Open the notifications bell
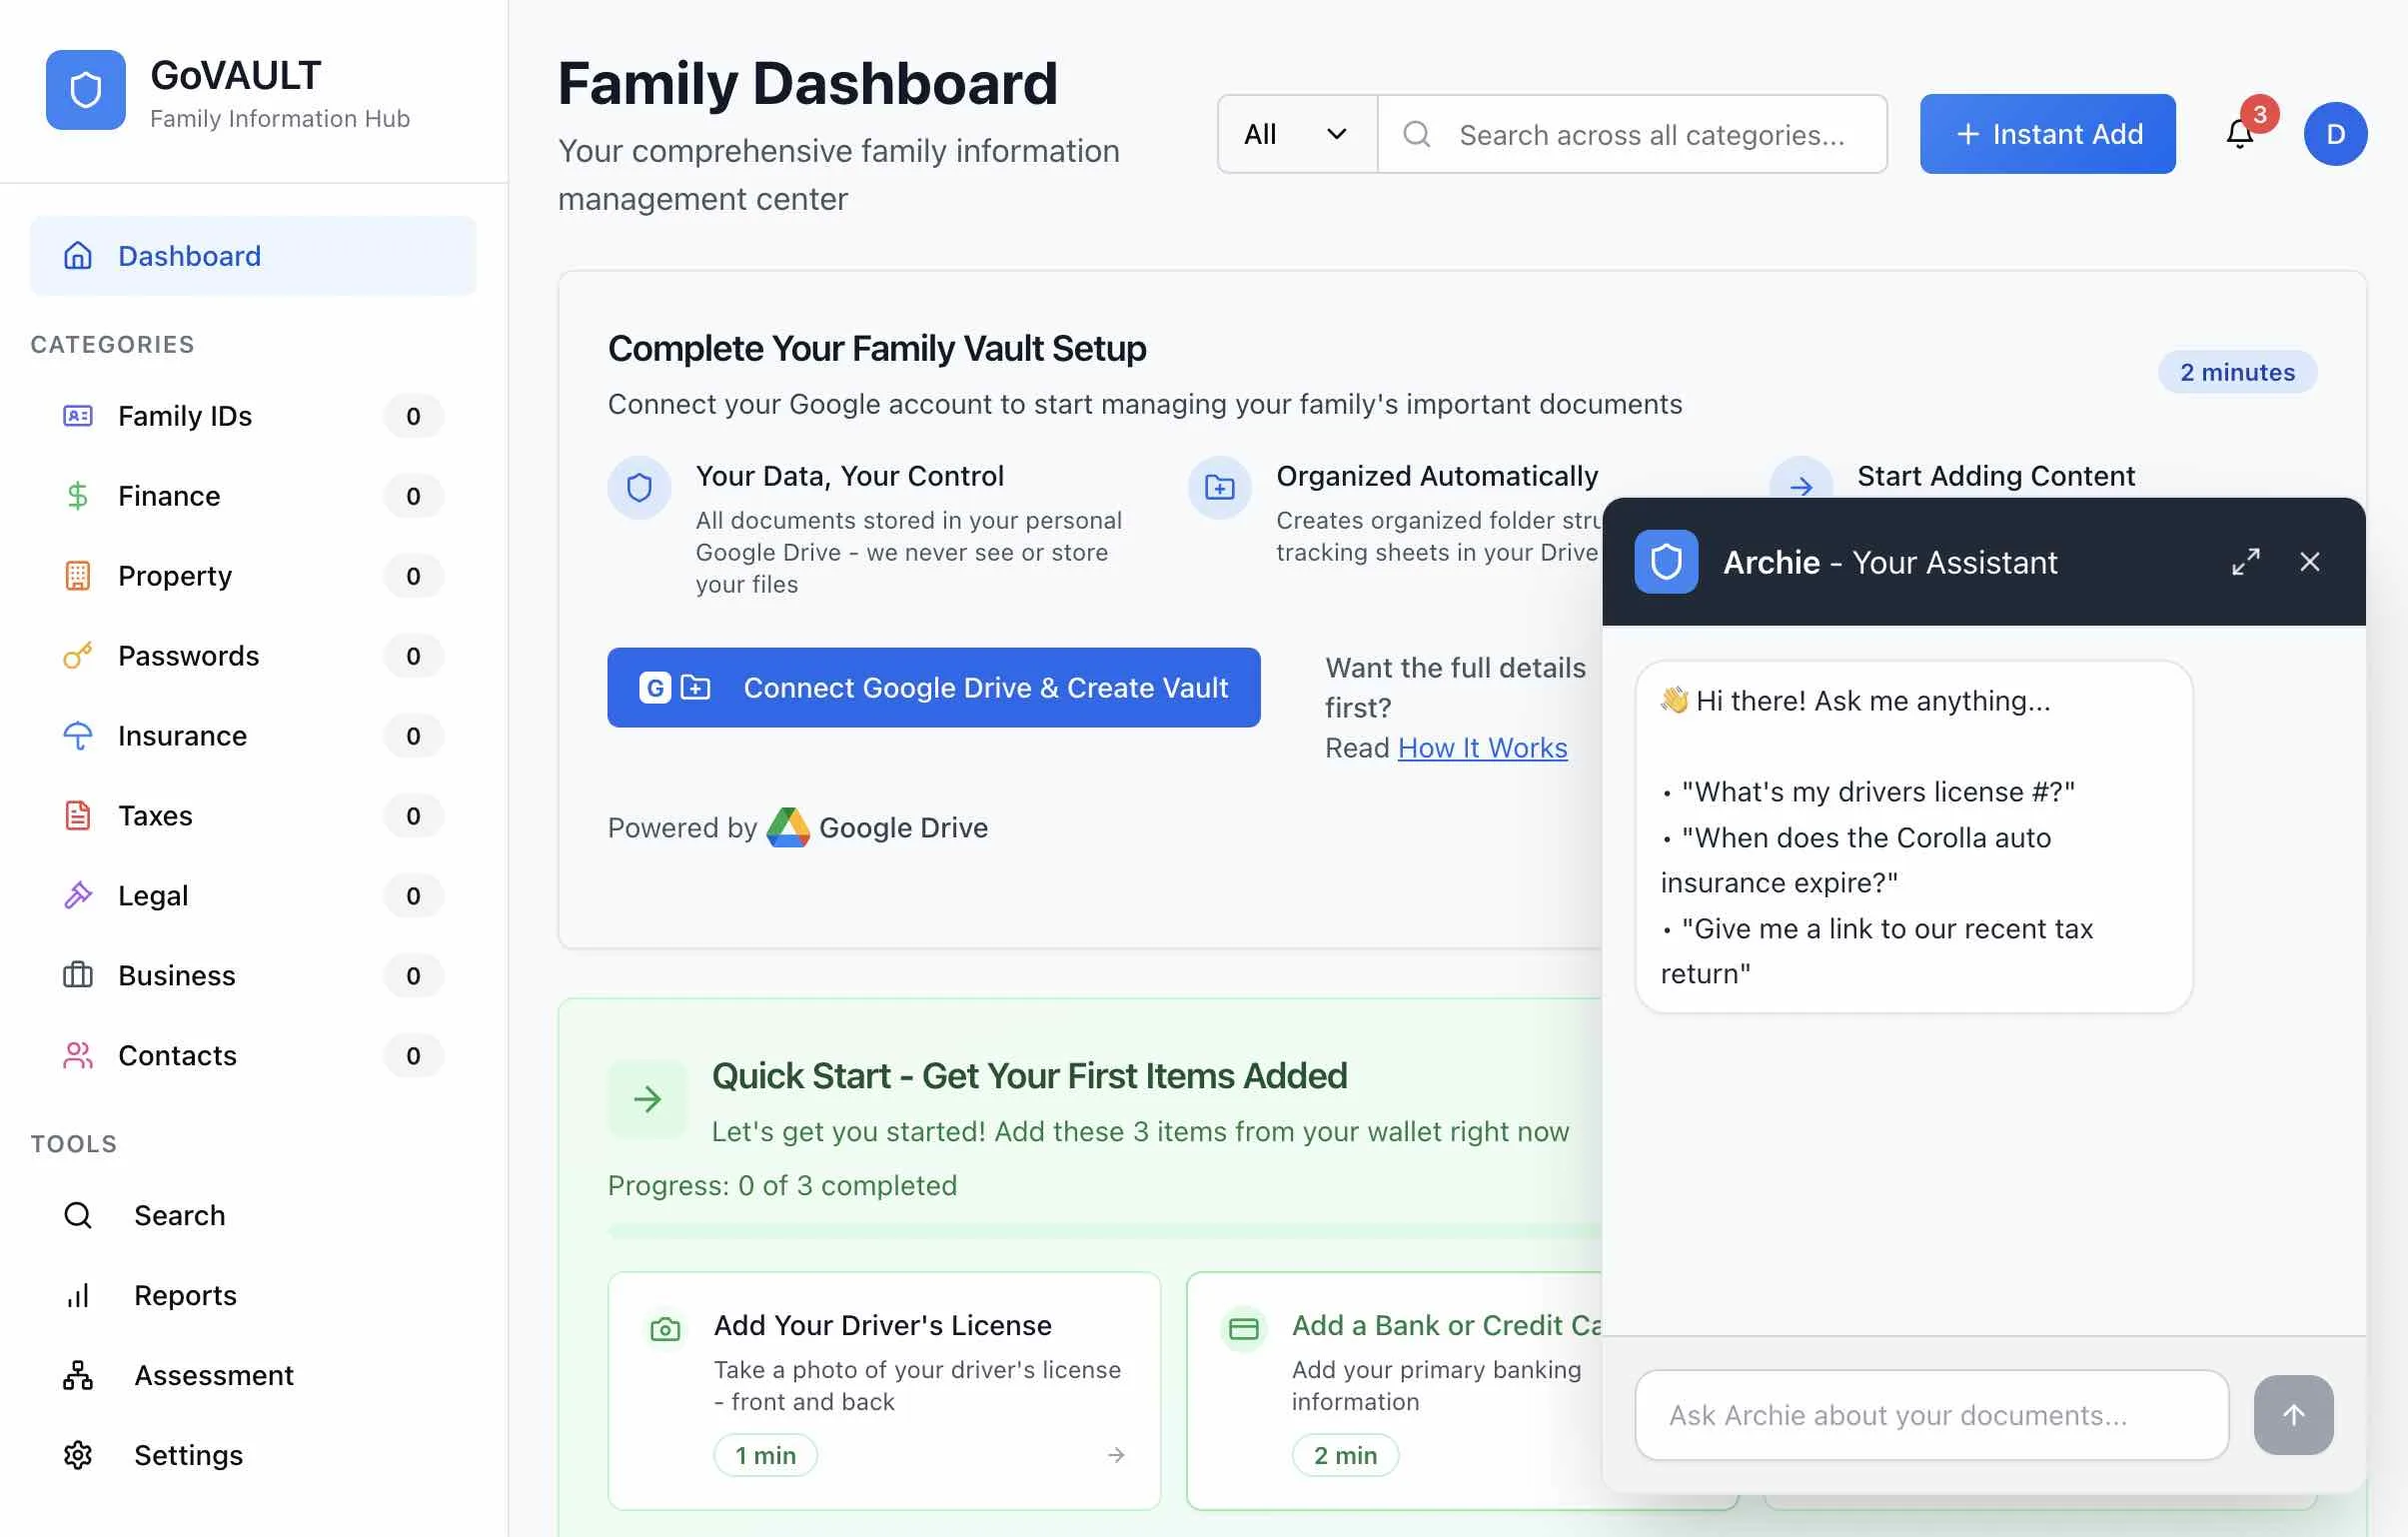This screenshot has width=2408, height=1537. click(x=2239, y=133)
